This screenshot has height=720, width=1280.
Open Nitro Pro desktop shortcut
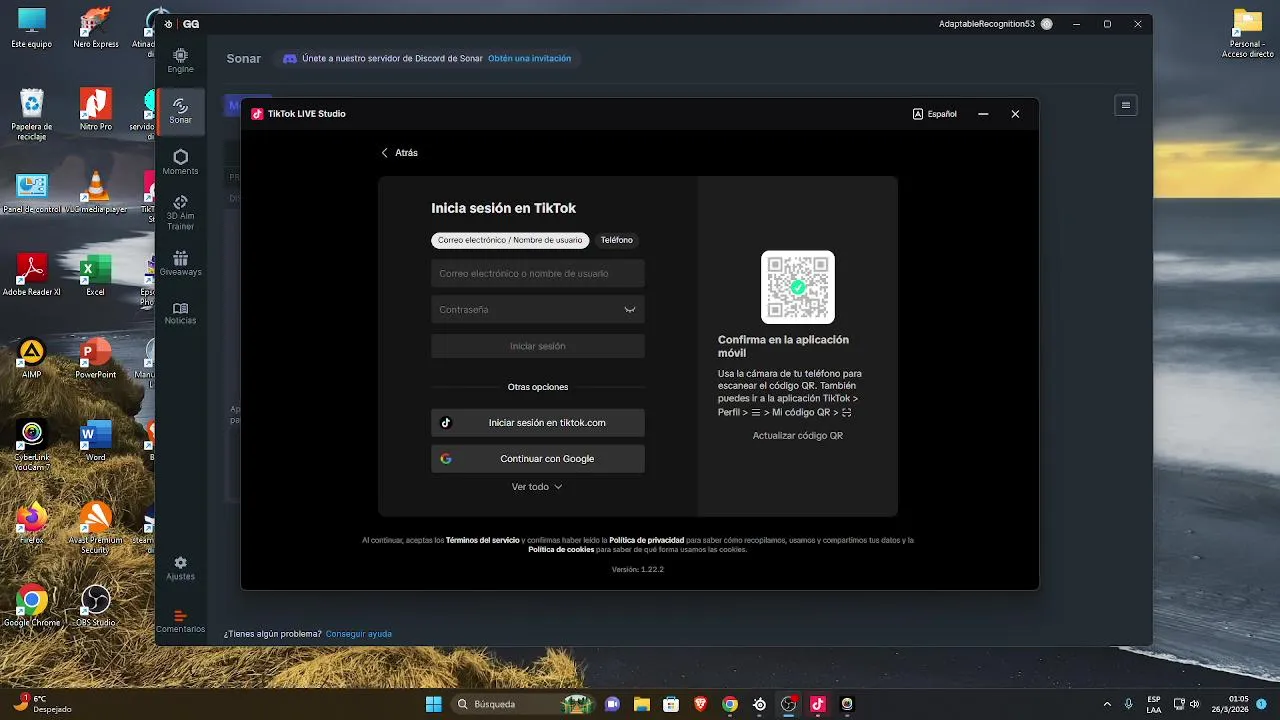[95, 110]
